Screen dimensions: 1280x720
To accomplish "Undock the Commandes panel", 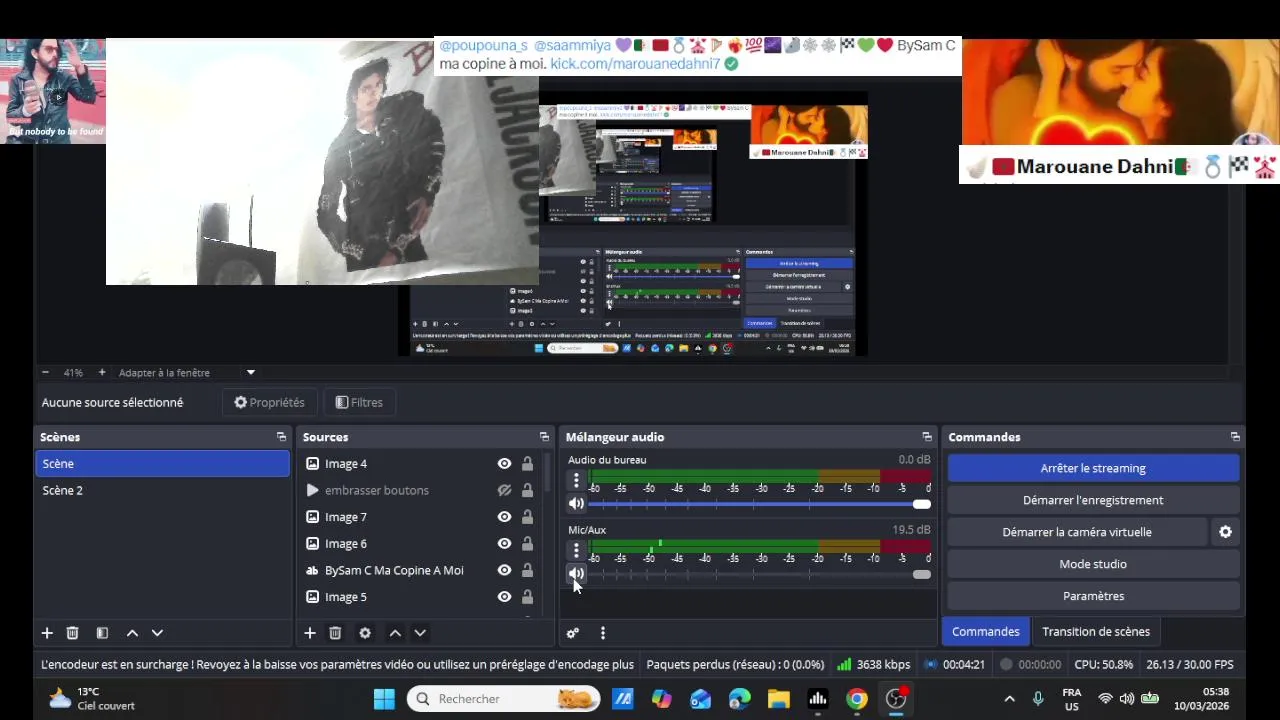I will (1235, 437).
